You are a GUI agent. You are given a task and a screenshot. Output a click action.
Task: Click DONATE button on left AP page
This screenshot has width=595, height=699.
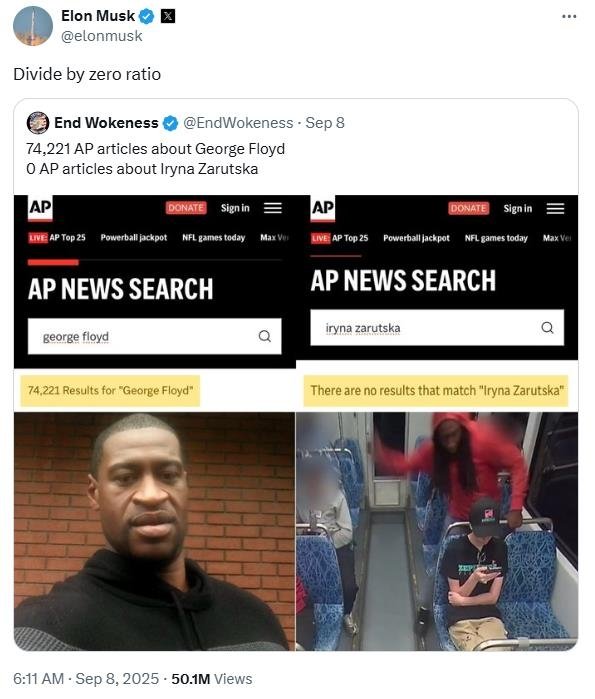click(x=186, y=208)
